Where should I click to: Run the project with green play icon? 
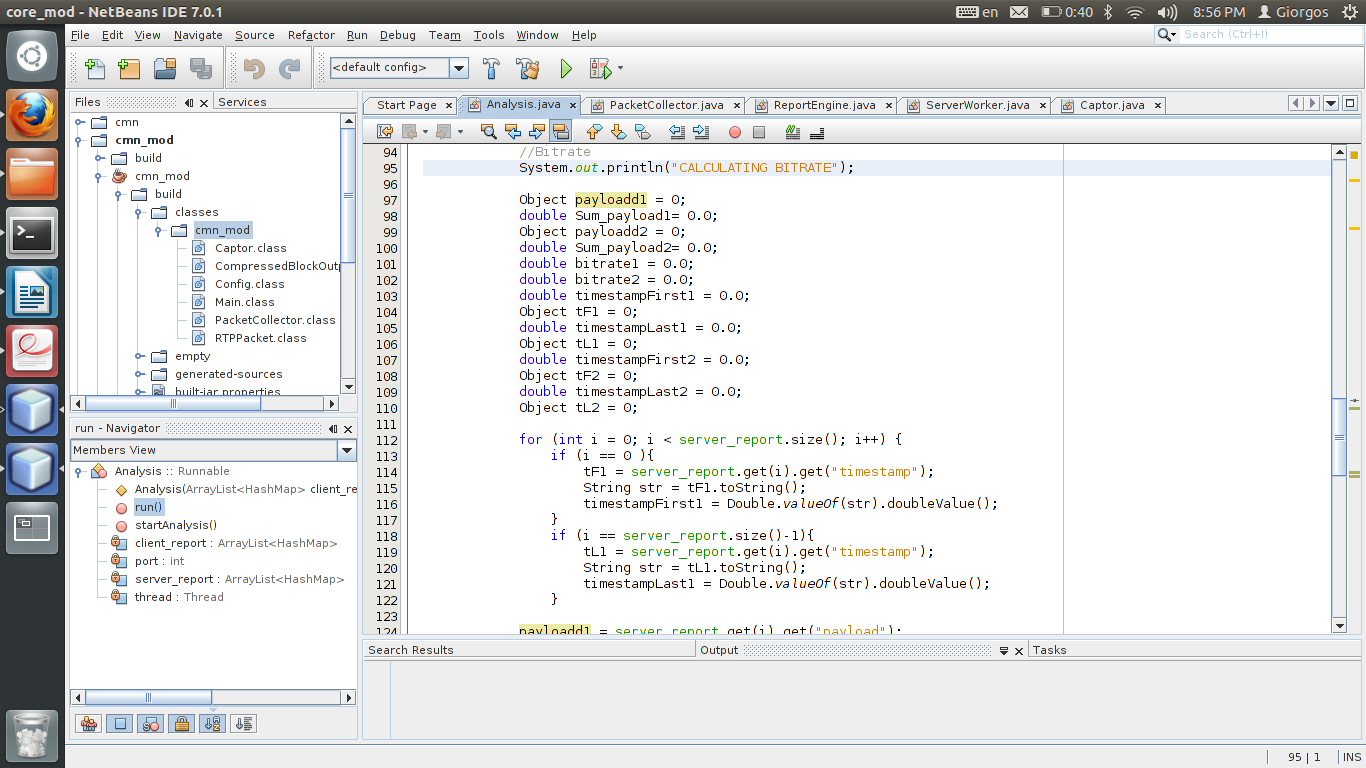[566, 69]
